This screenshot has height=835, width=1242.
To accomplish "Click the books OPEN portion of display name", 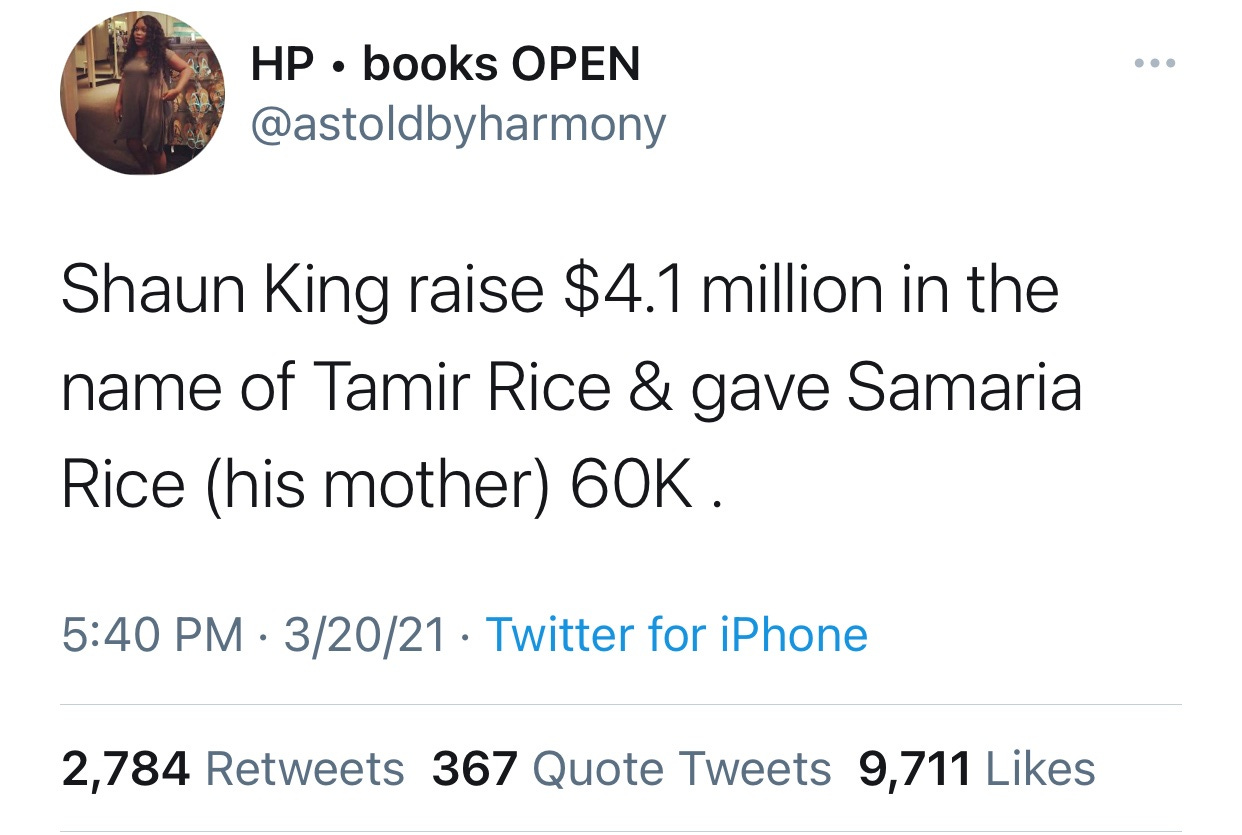I will click(502, 65).
